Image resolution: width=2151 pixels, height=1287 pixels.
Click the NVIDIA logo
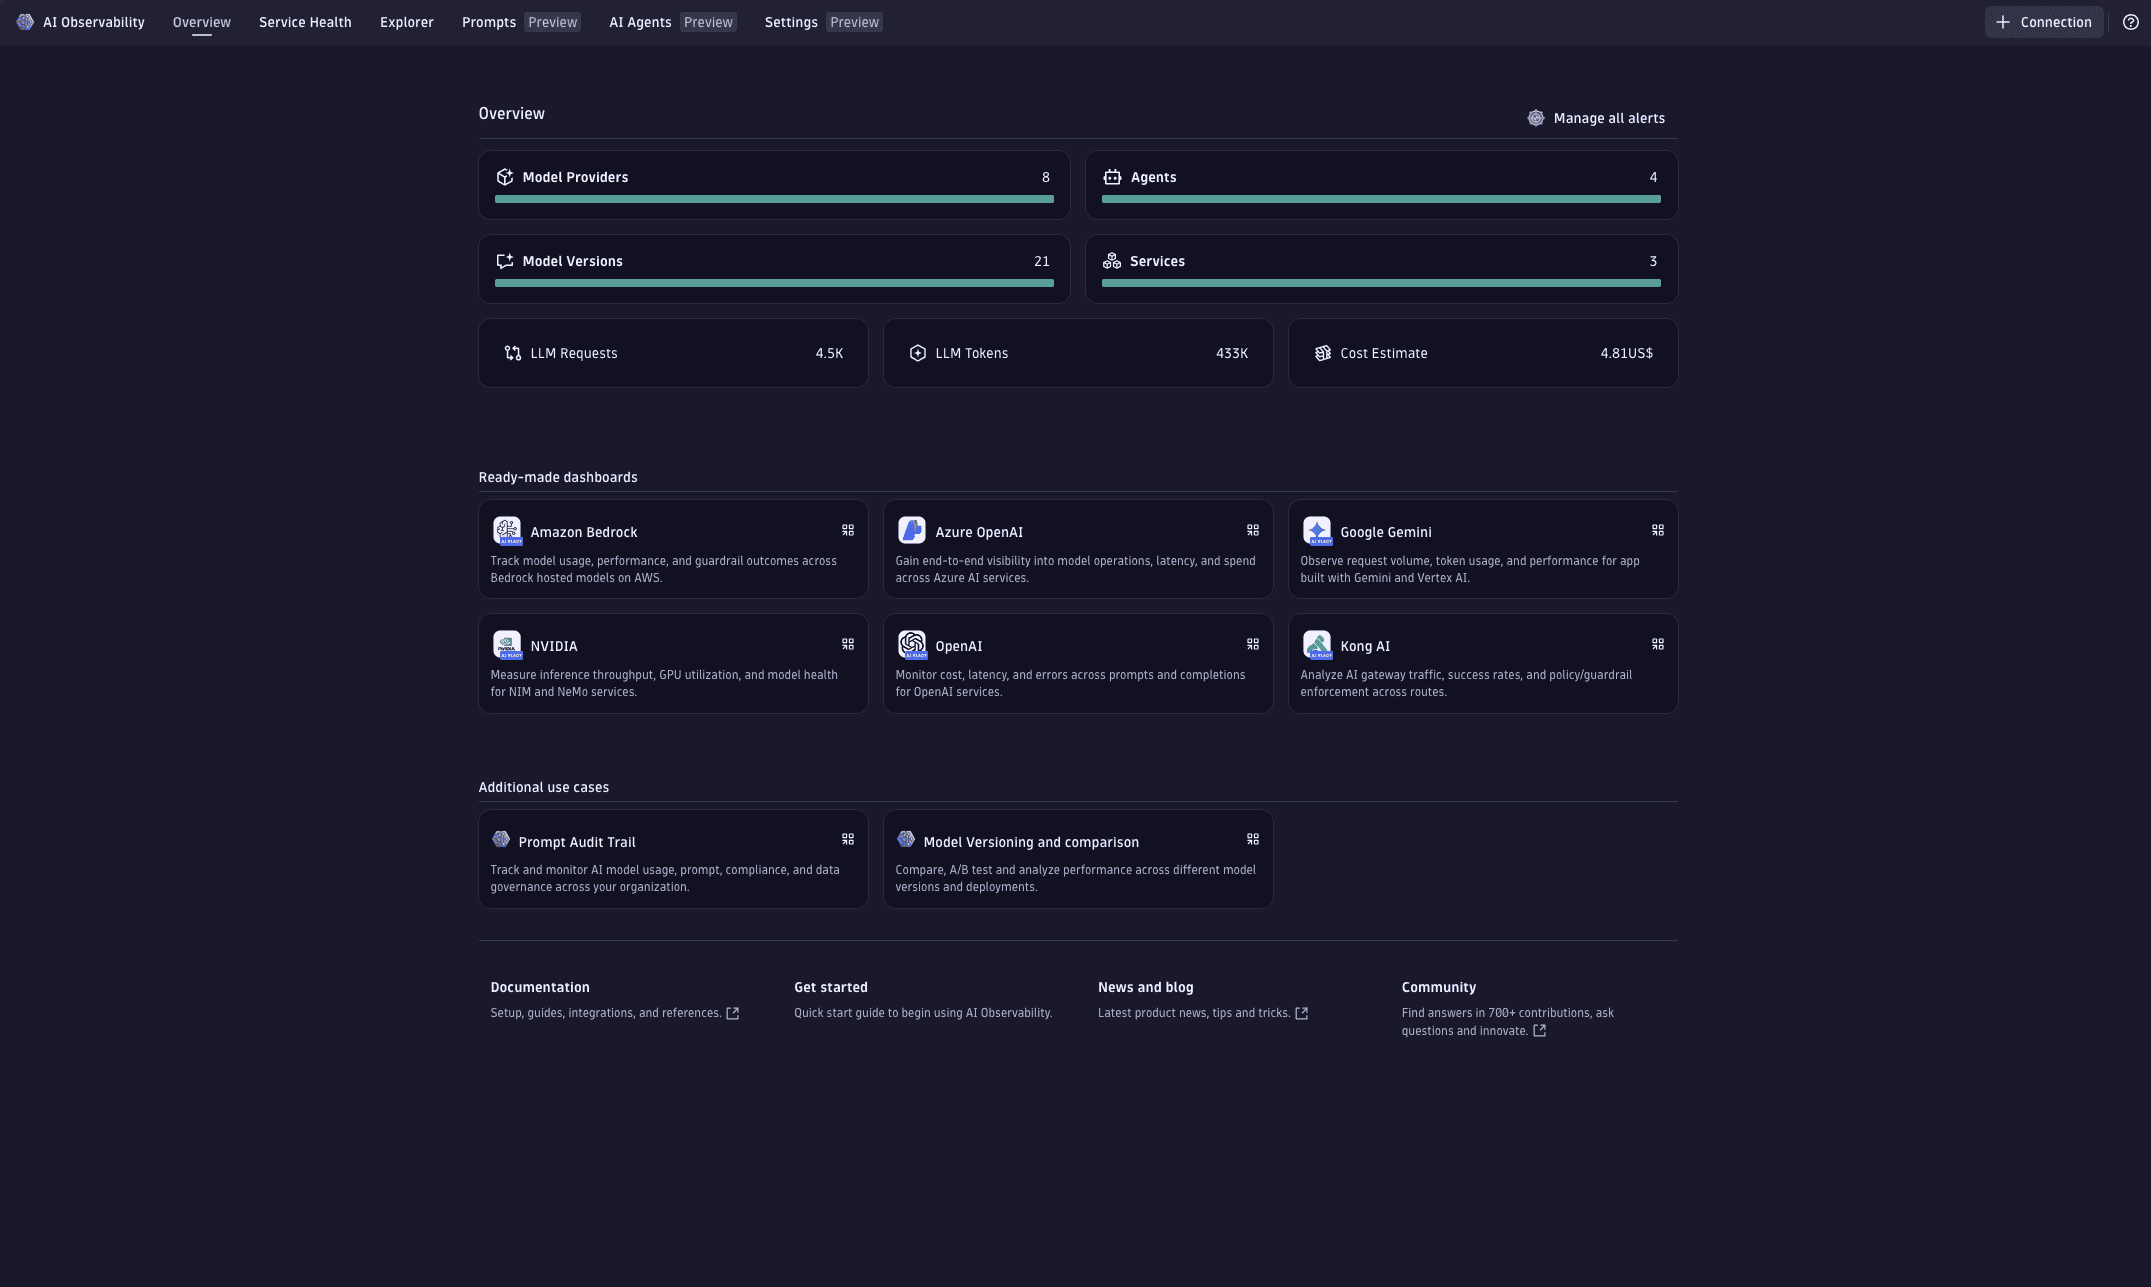pos(507,645)
